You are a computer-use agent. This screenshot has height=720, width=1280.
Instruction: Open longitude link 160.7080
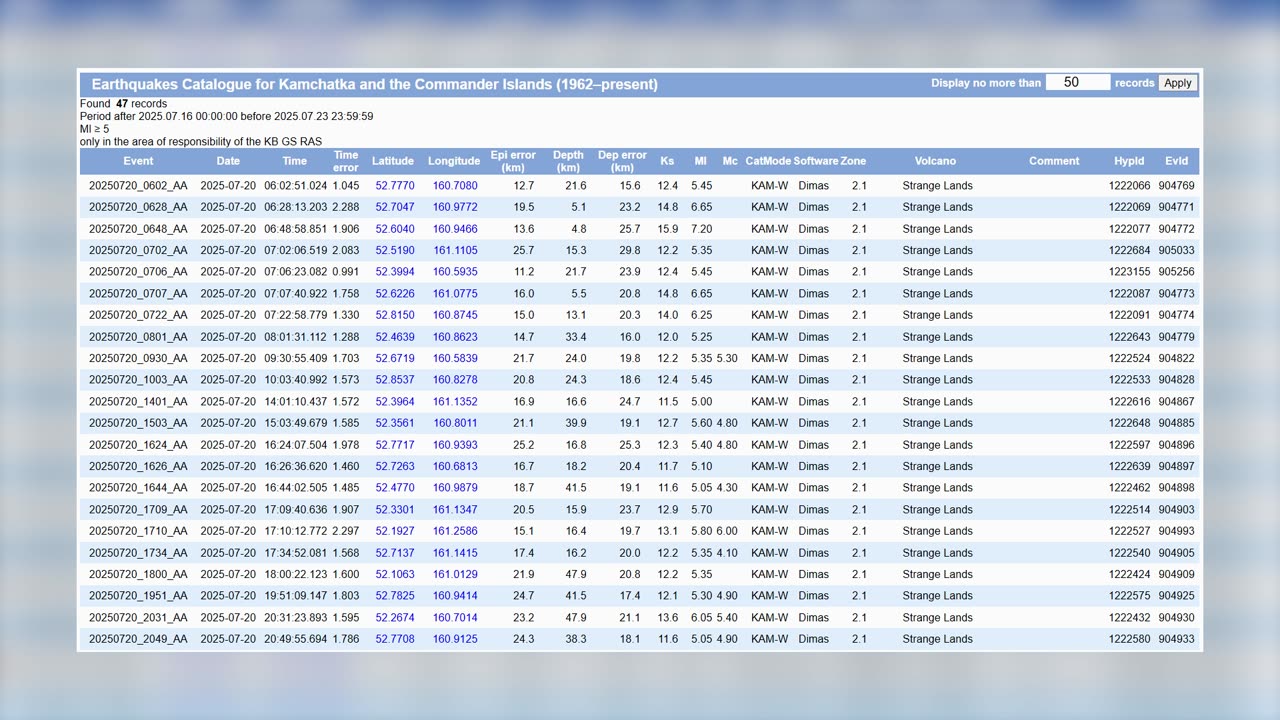pyautogui.click(x=455, y=186)
